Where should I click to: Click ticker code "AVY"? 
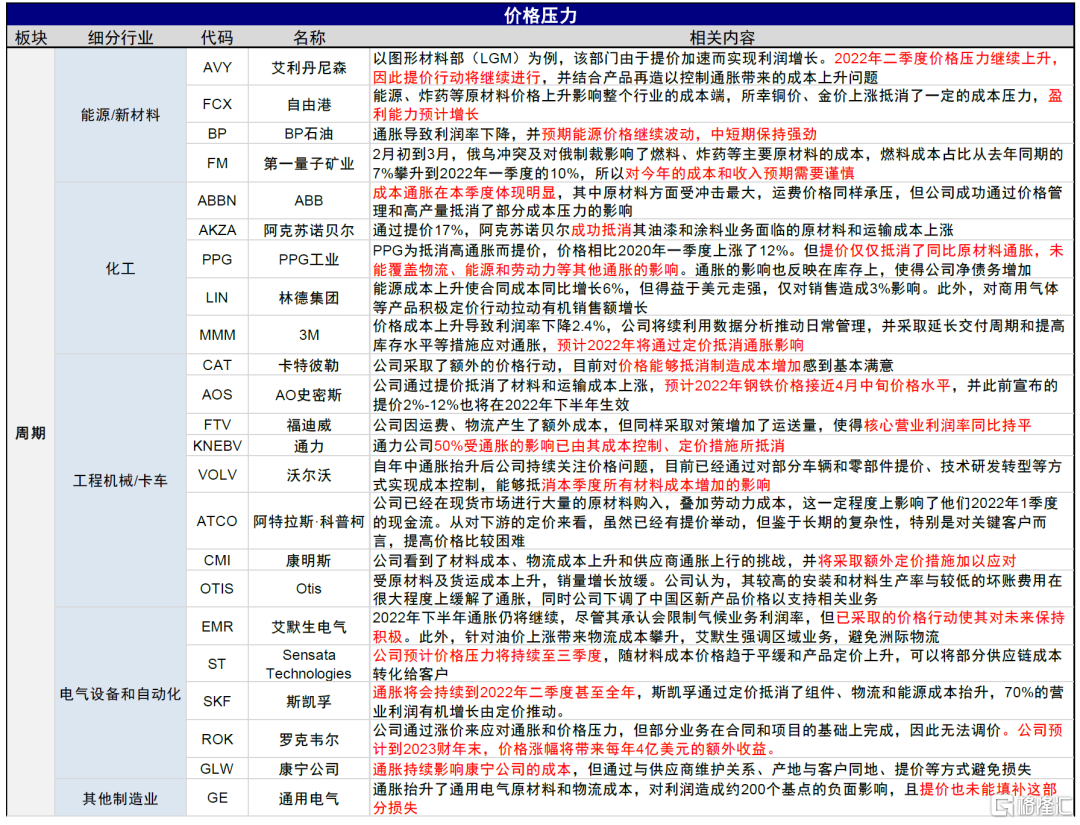click(217, 67)
